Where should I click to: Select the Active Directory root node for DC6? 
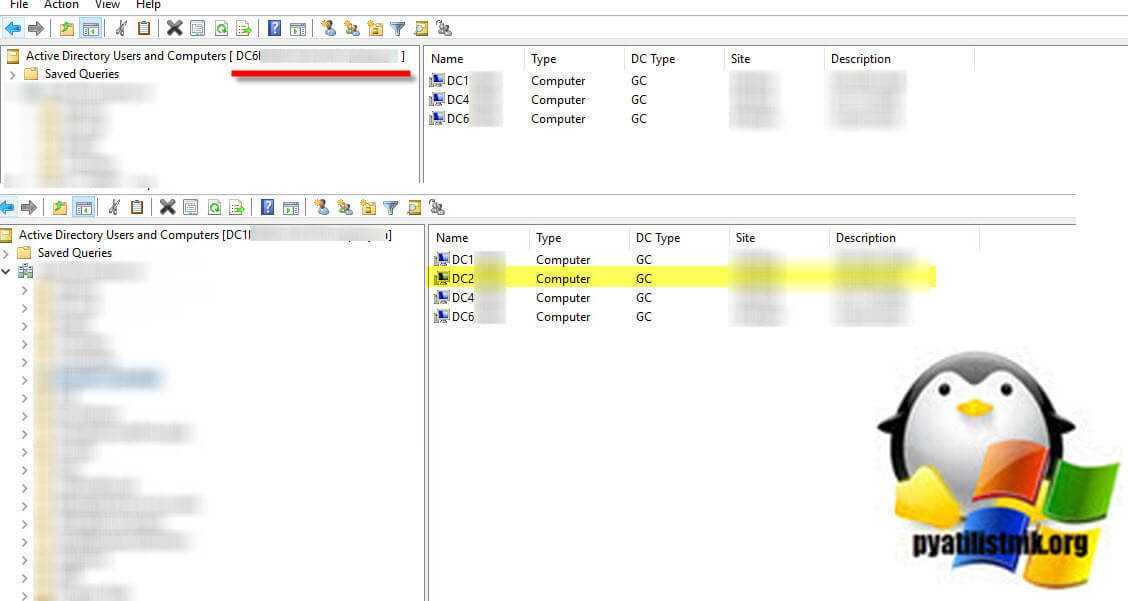[126, 56]
